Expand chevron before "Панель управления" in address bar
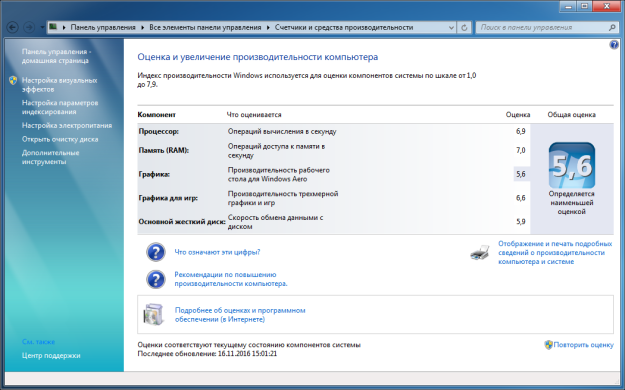Image resolution: width=625 pixels, height=390 pixels. coord(64,28)
